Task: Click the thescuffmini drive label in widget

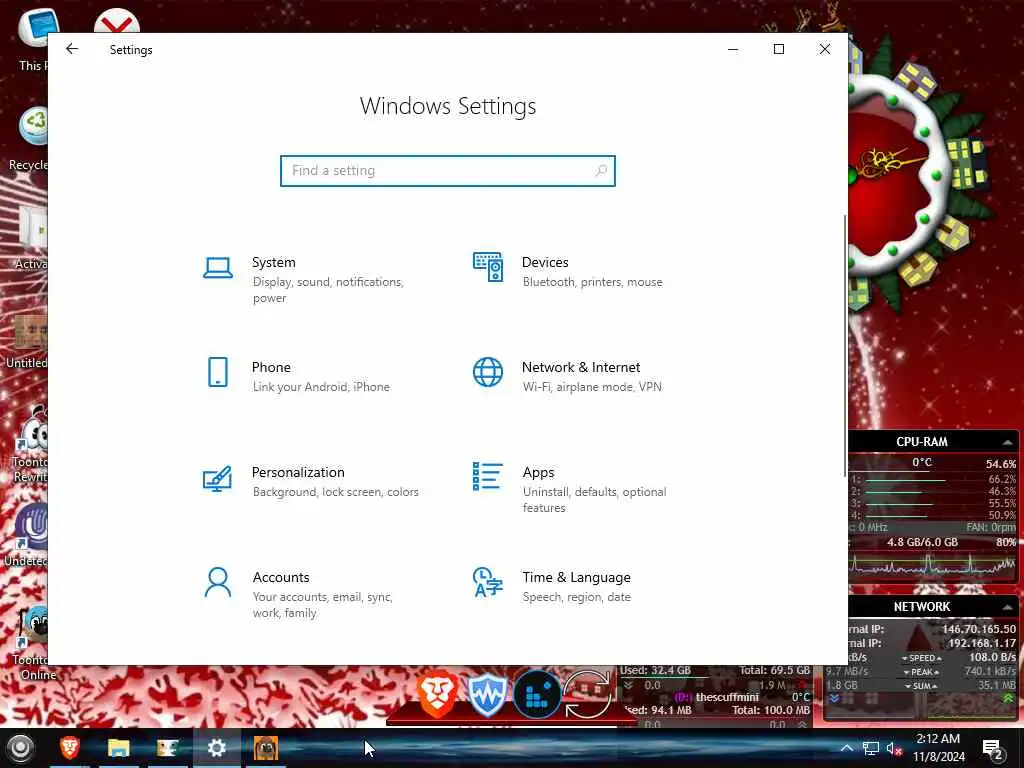Action: pyautogui.click(x=727, y=697)
